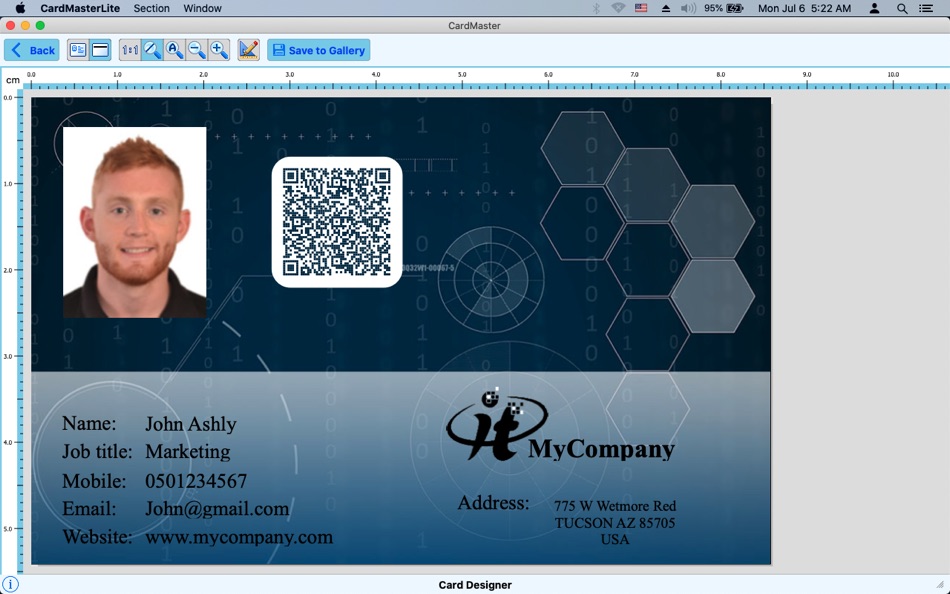Image resolution: width=950 pixels, height=594 pixels.
Task: Select the MyCompany logo on the card
Action: point(560,424)
